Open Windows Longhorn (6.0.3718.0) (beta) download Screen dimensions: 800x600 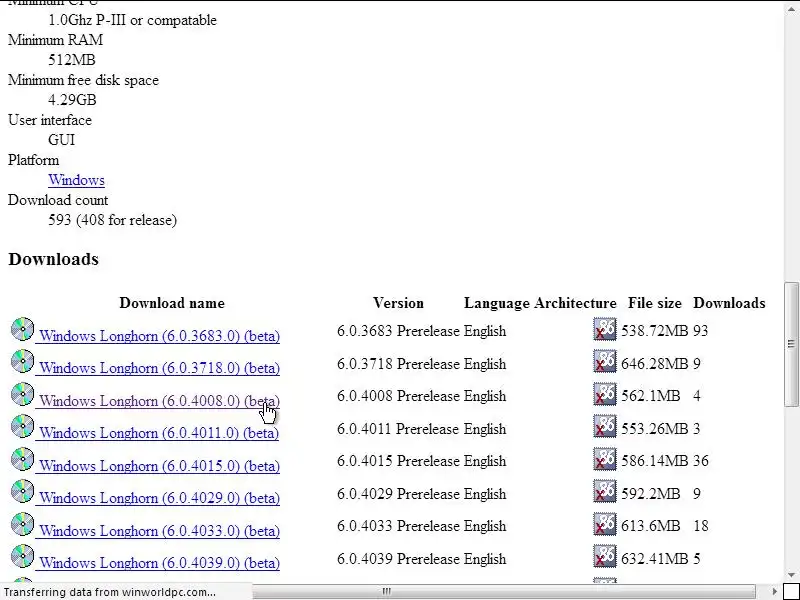pyautogui.click(x=159, y=368)
